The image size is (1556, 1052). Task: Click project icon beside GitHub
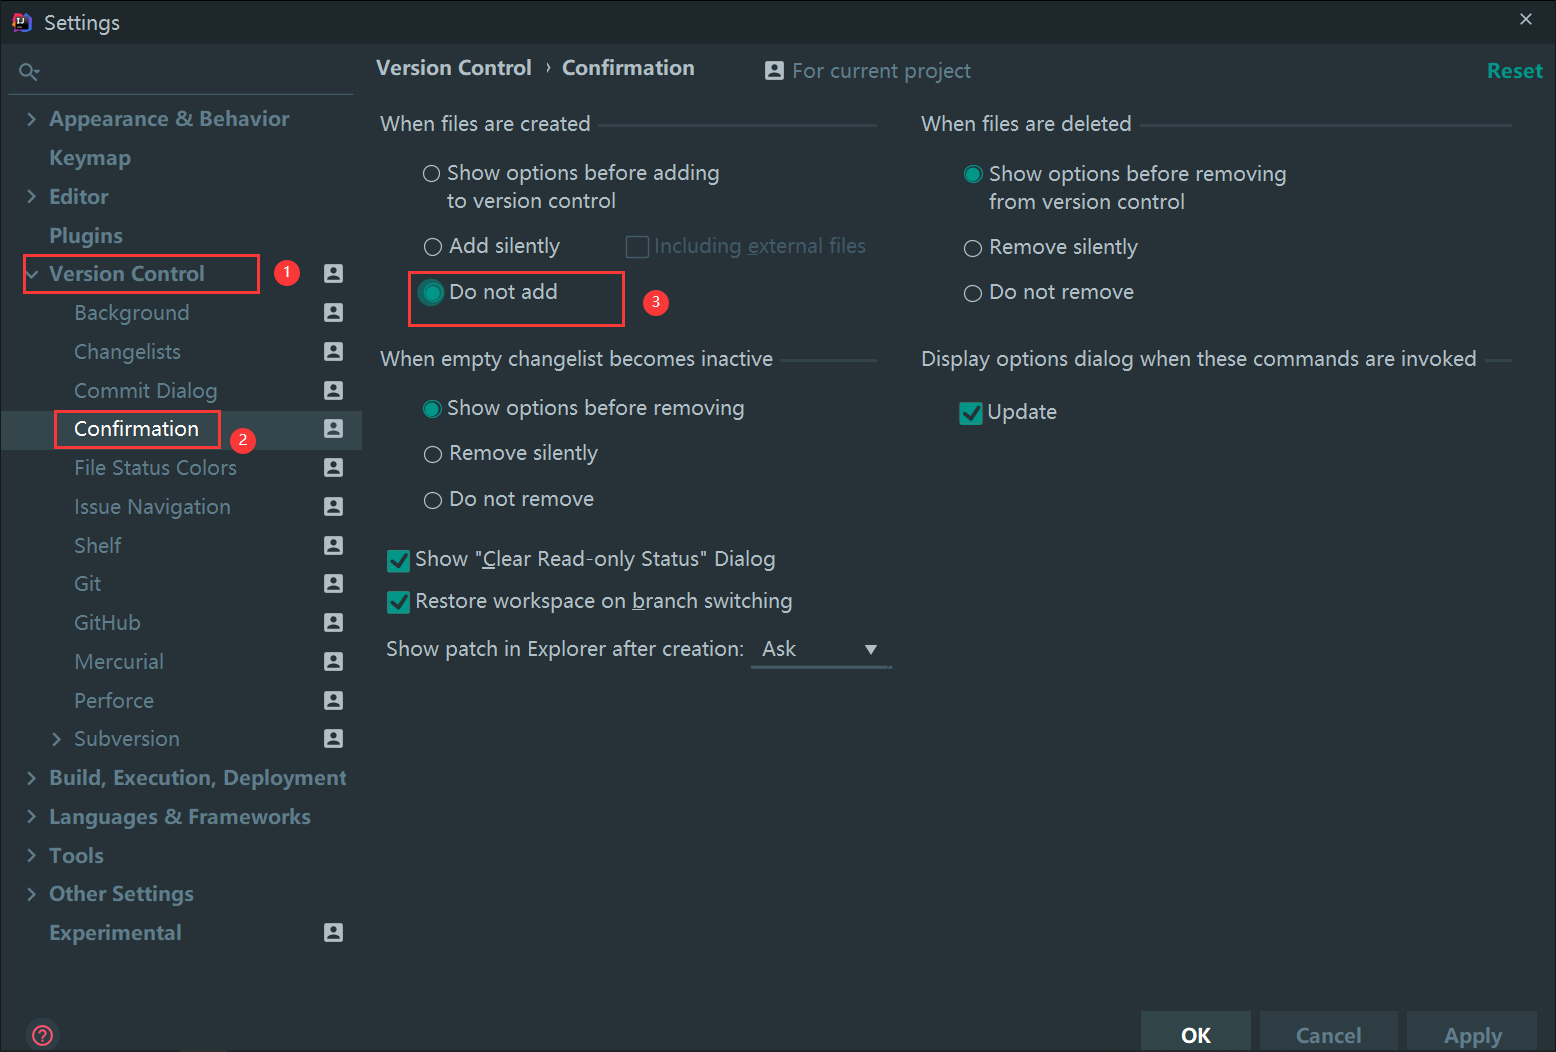[x=333, y=623]
